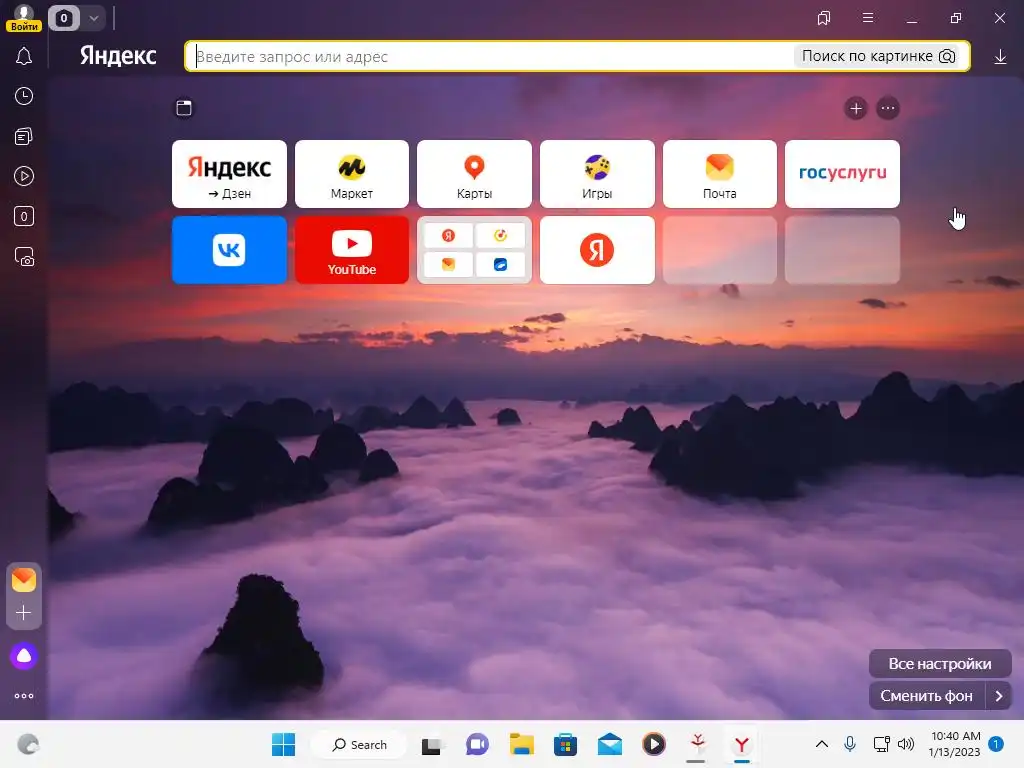Click Все настройки button
Image resolution: width=1024 pixels, height=768 pixels.
click(x=940, y=664)
